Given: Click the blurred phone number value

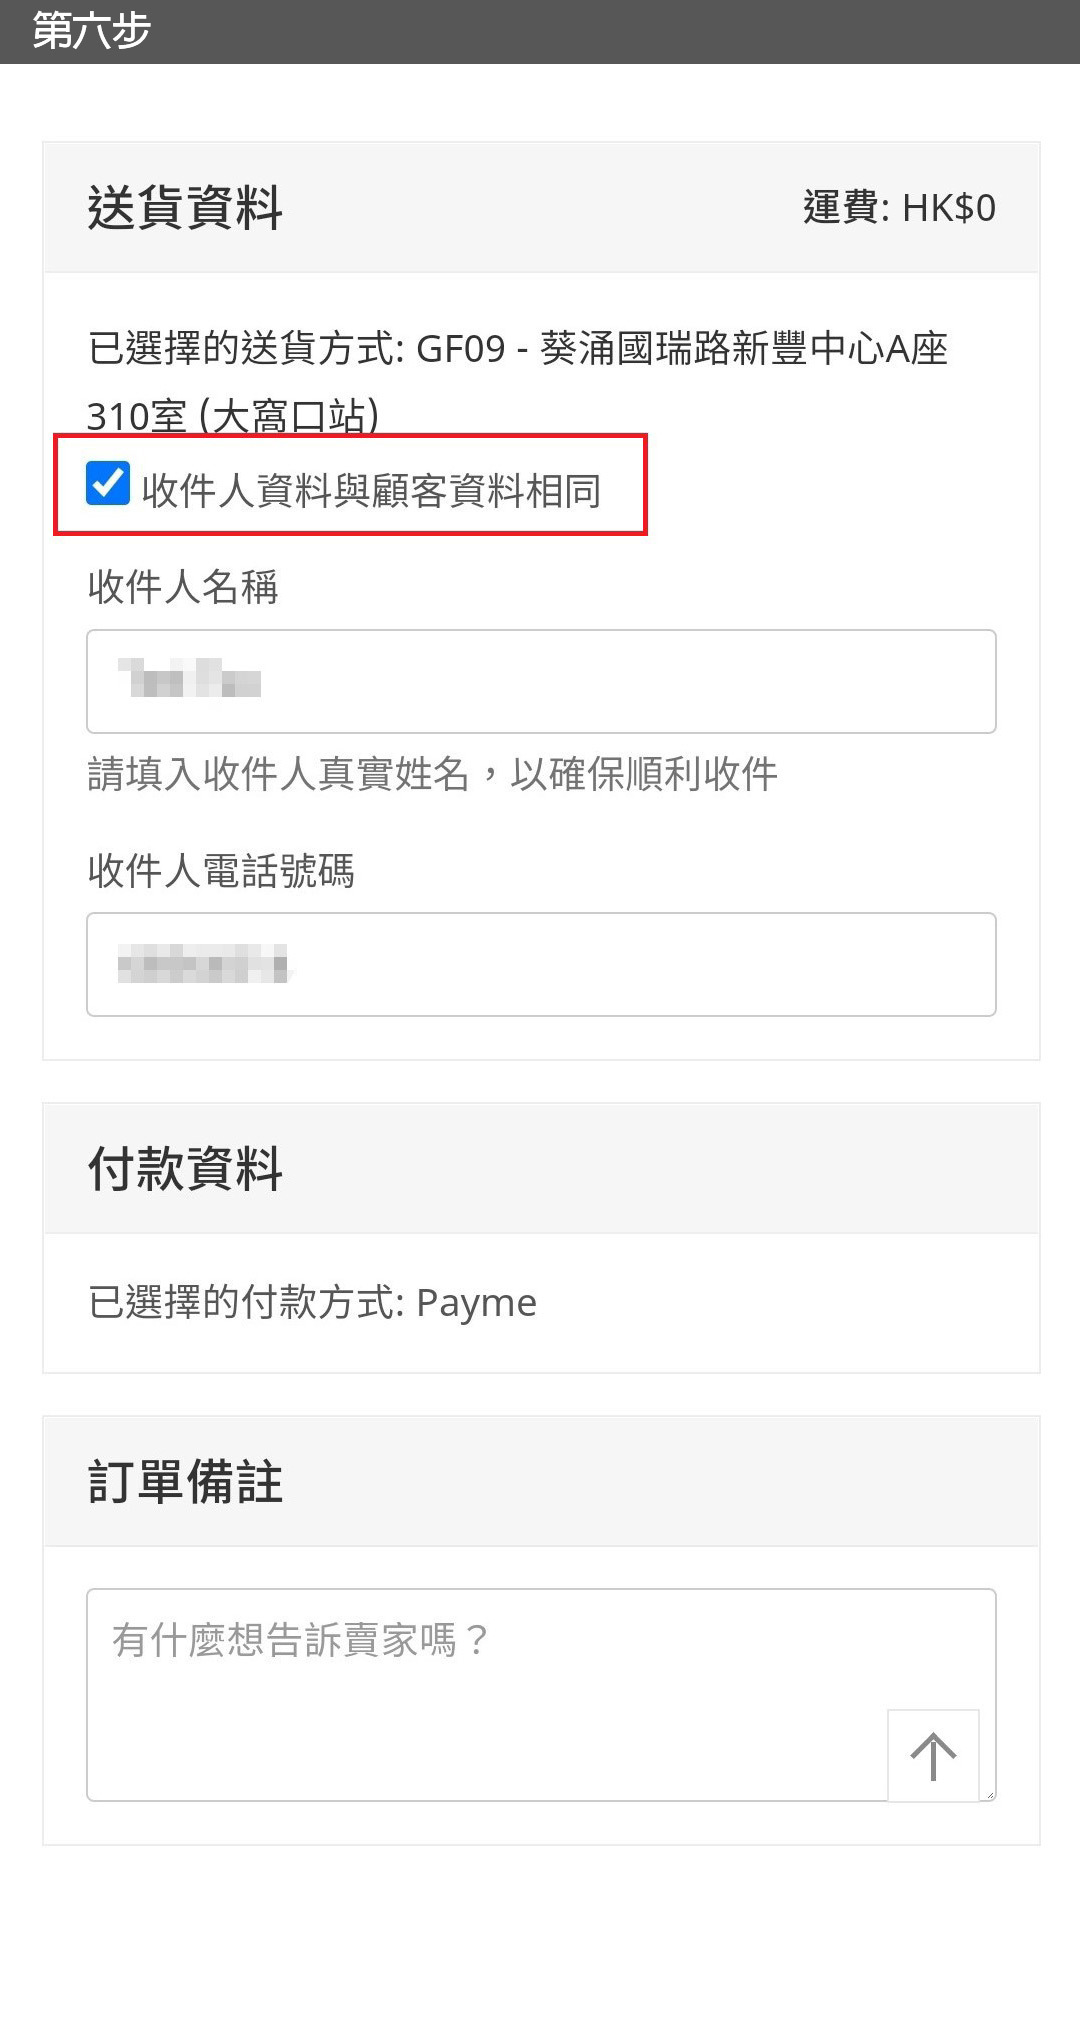Looking at the screenshot, I should click(x=203, y=964).
